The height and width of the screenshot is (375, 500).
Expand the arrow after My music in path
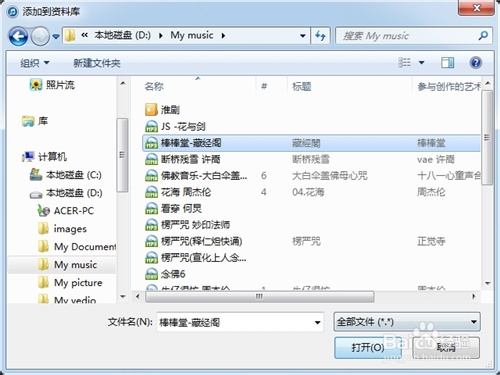pyautogui.click(x=223, y=35)
